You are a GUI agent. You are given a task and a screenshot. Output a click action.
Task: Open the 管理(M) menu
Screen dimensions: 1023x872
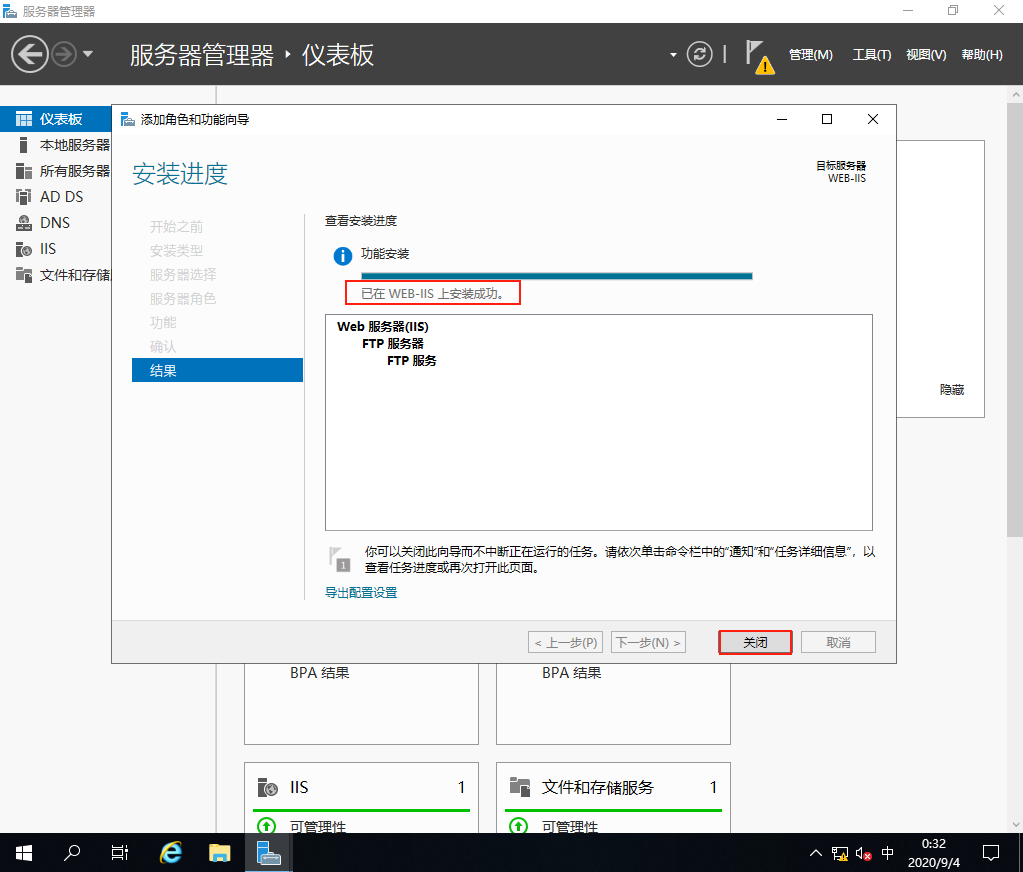tap(810, 55)
